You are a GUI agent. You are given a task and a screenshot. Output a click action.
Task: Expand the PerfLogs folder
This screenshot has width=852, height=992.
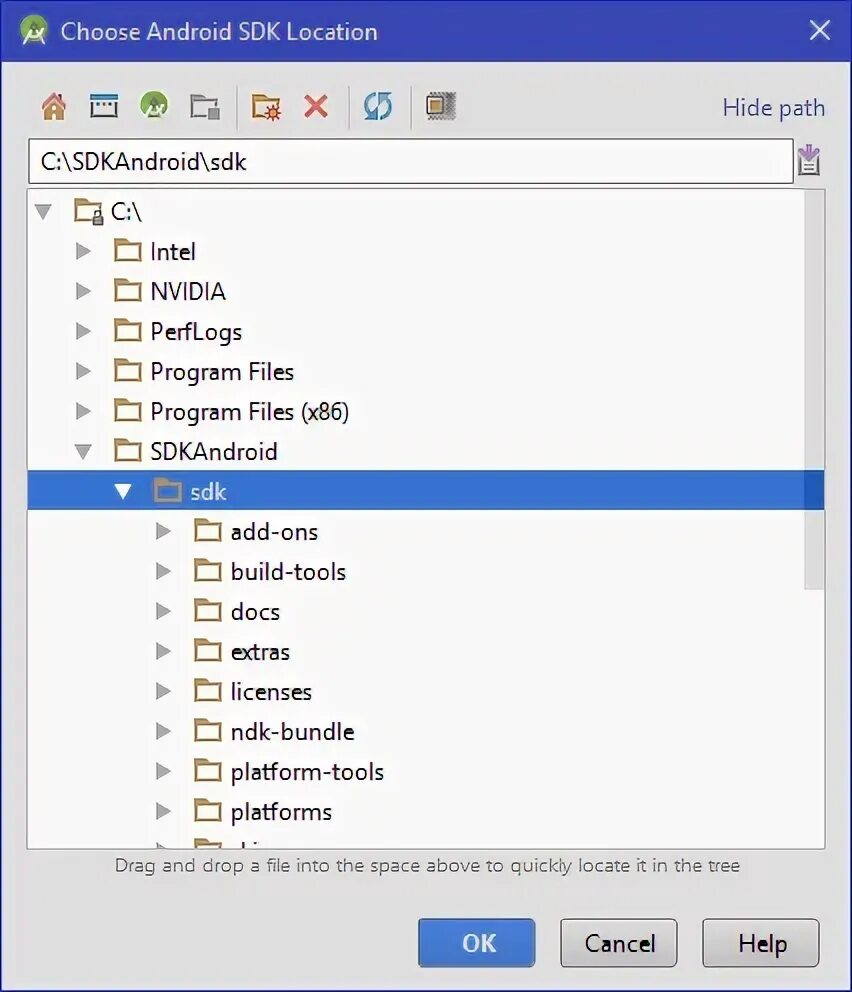click(x=83, y=331)
